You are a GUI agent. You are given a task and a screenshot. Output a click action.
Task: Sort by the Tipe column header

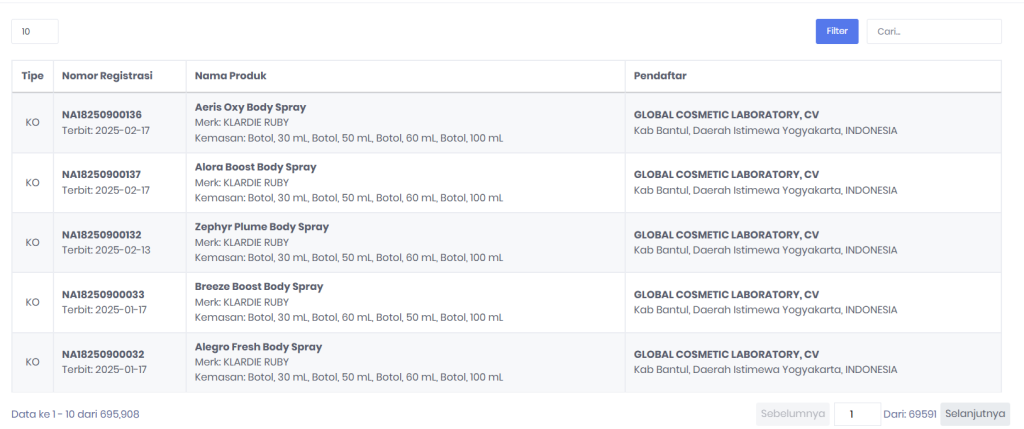pyautogui.click(x=32, y=76)
